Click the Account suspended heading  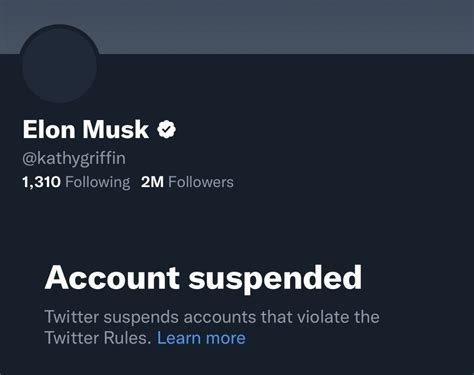(x=203, y=277)
